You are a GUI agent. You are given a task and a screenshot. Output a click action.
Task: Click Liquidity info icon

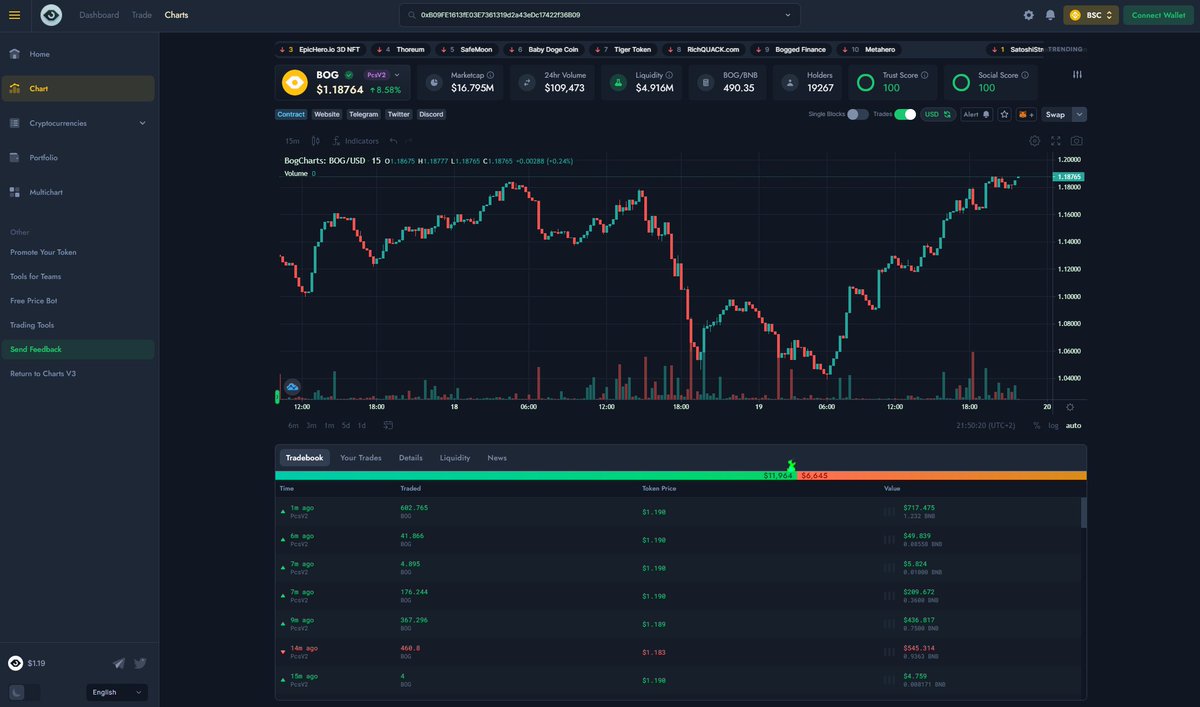coord(669,75)
